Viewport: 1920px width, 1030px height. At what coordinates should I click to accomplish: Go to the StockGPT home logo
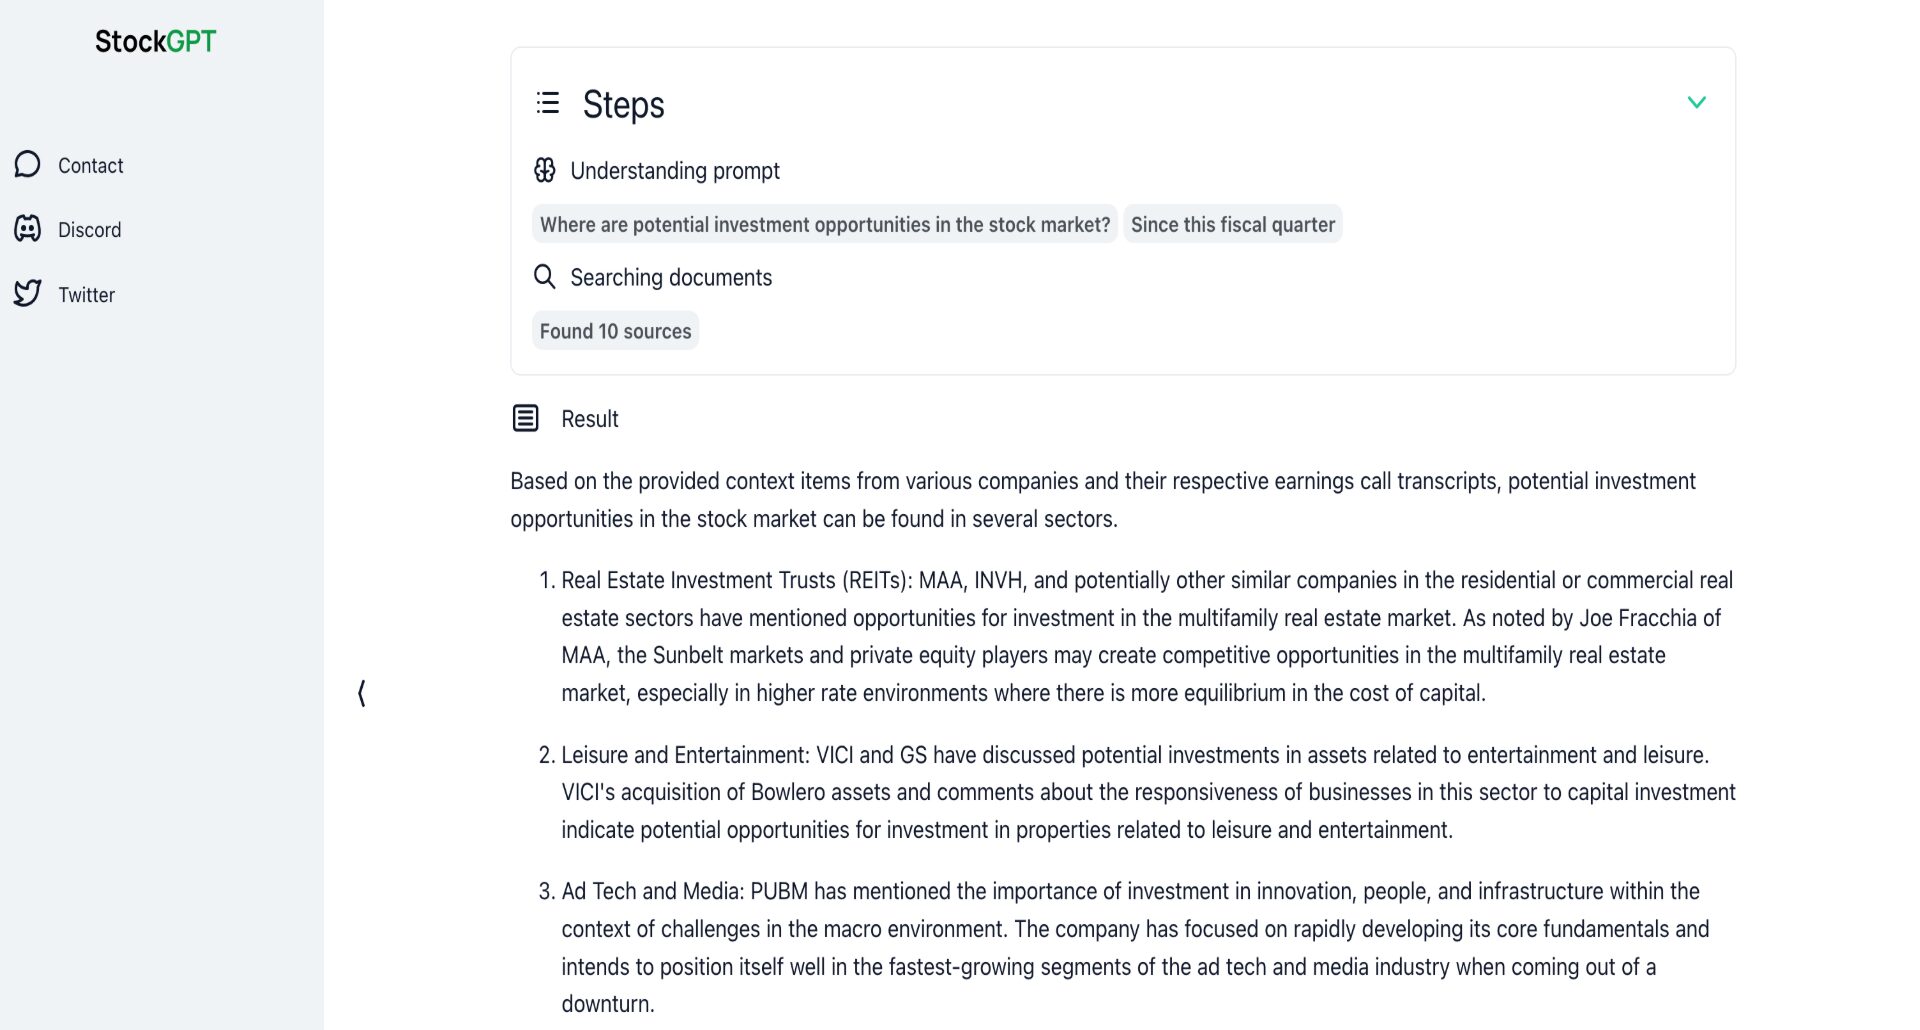(155, 41)
